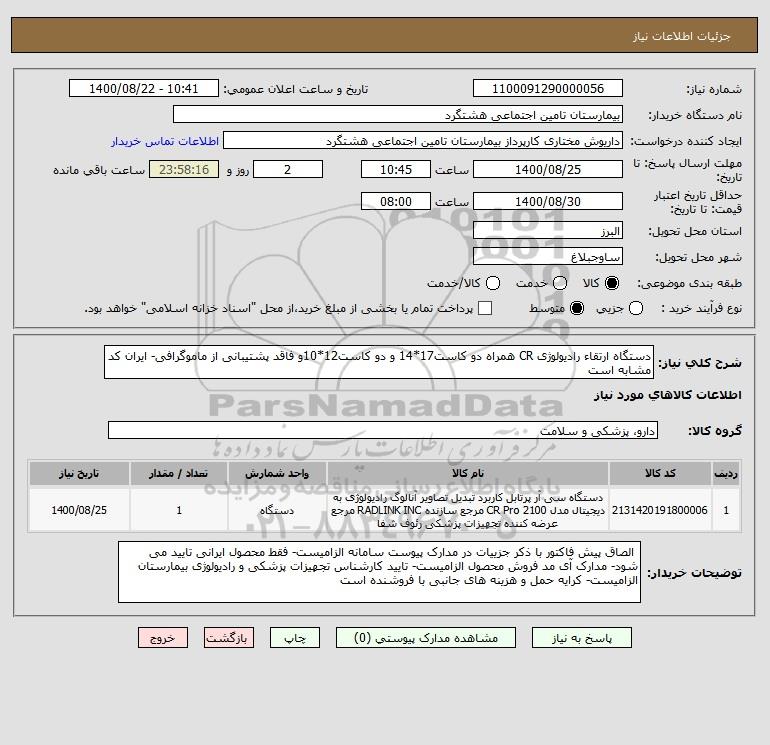770x745 pixels.
Task: Click the کد کالا column header
Action: 660,473
